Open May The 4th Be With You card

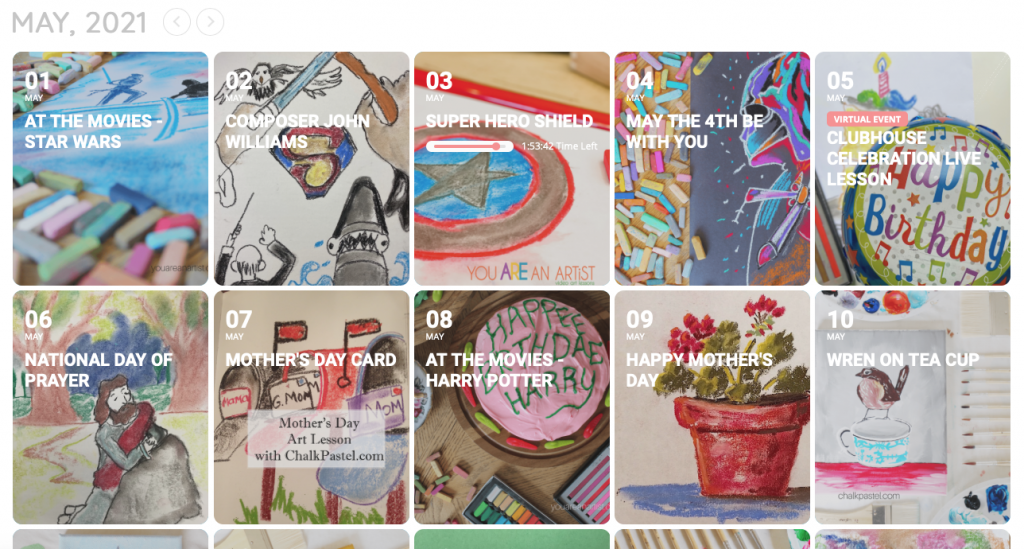[712, 169]
